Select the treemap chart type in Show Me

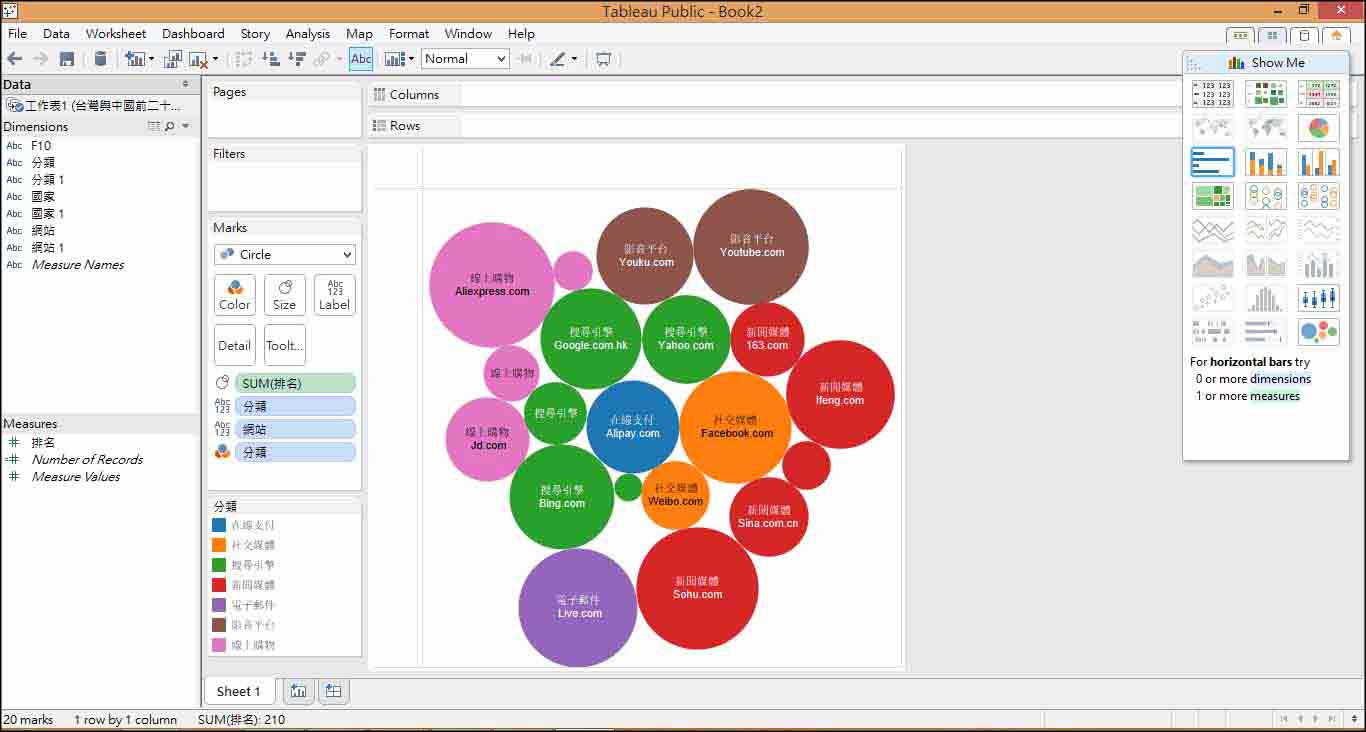tap(1213, 195)
